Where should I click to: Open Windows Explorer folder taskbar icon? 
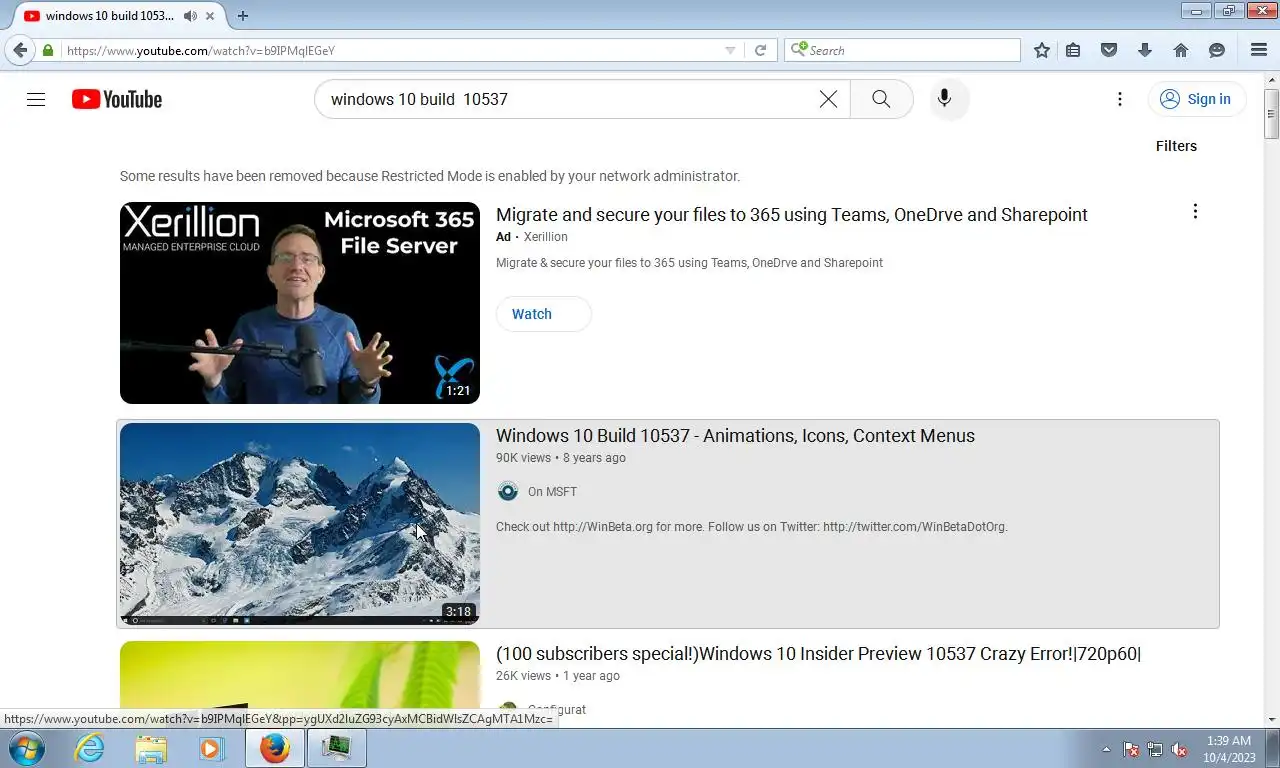tap(151, 748)
